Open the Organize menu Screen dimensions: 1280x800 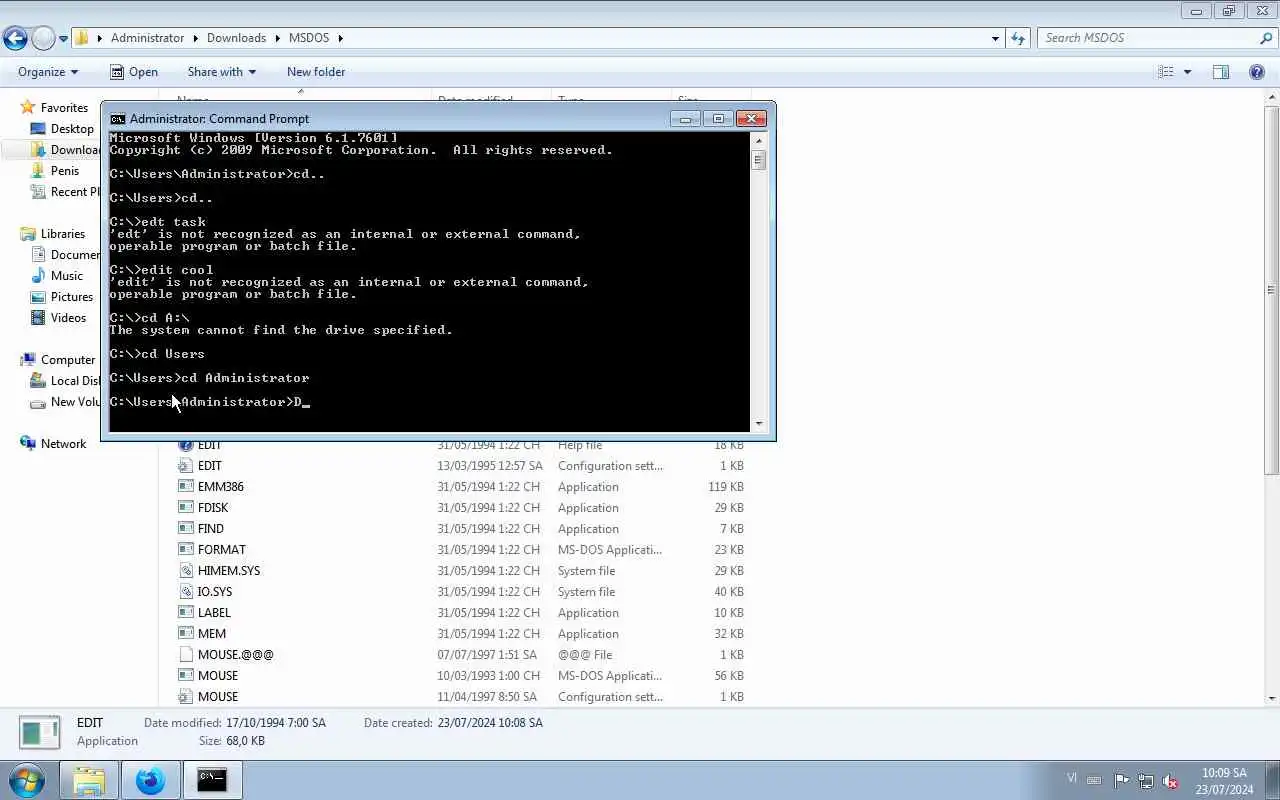(x=48, y=72)
